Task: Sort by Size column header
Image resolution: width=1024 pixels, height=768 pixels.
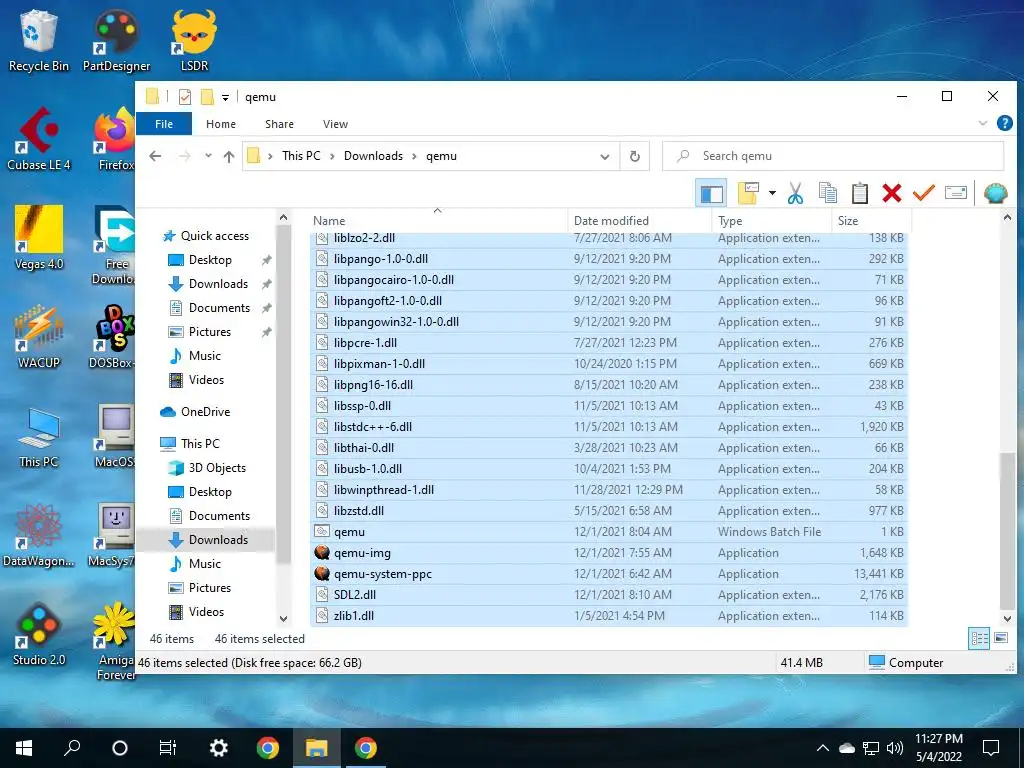Action: pyautogui.click(x=871, y=221)
